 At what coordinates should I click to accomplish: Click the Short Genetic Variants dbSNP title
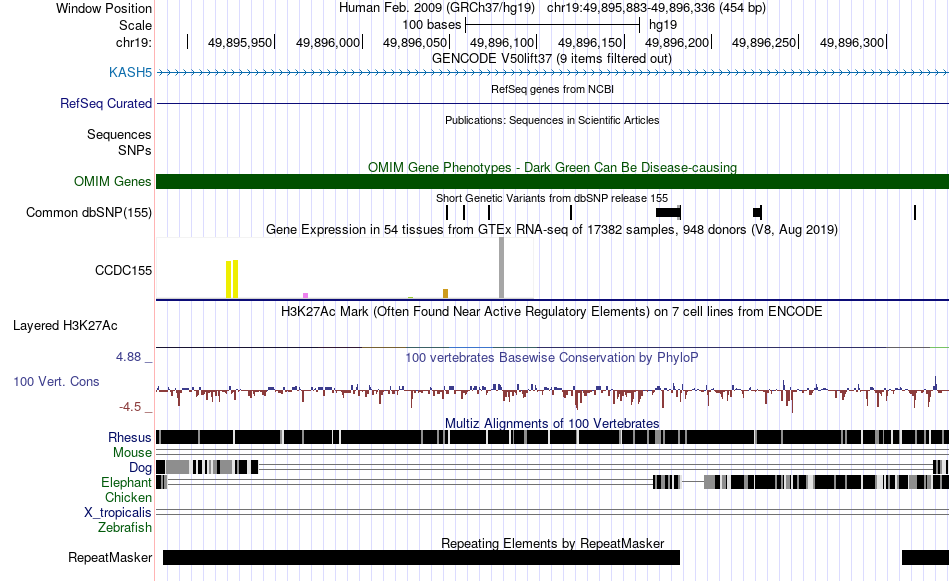click(x=552, y=198)
